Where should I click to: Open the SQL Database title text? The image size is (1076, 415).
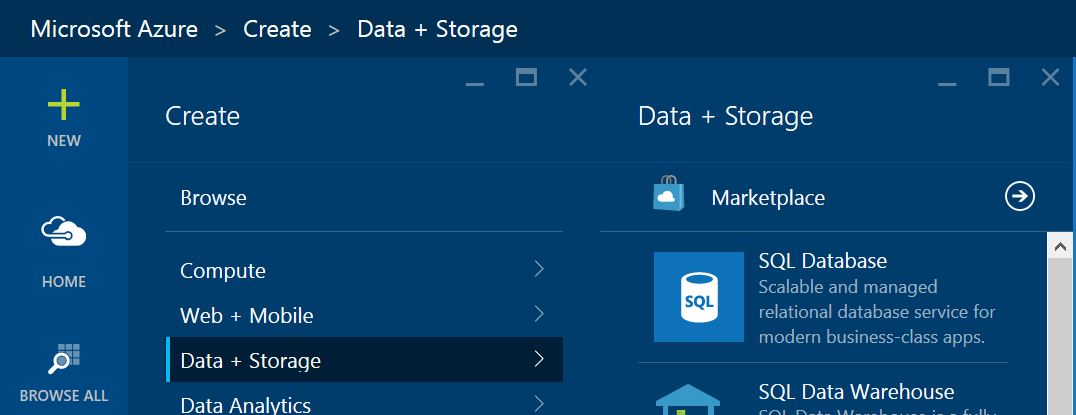click(823, 261)
